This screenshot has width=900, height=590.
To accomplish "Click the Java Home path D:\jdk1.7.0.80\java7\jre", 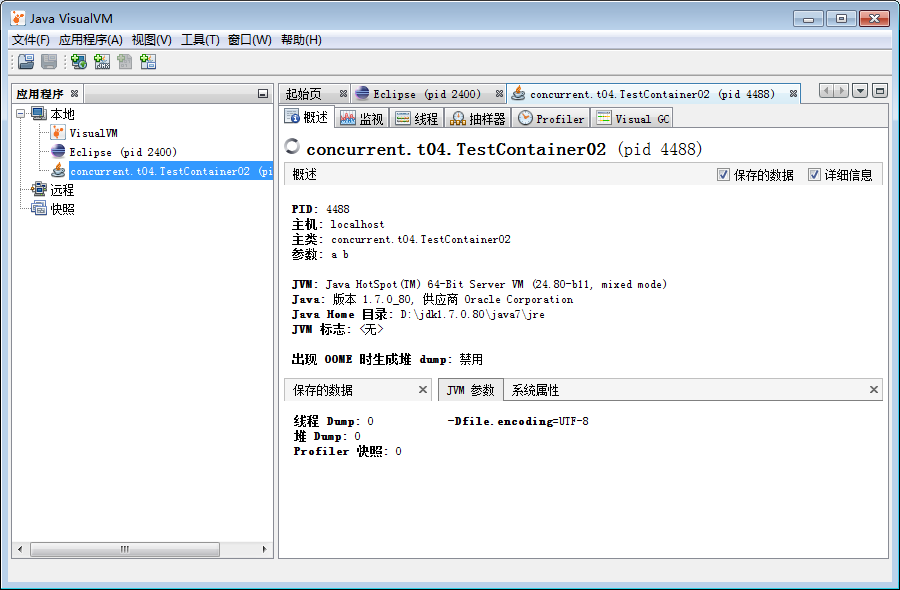I will click(472, 315).
